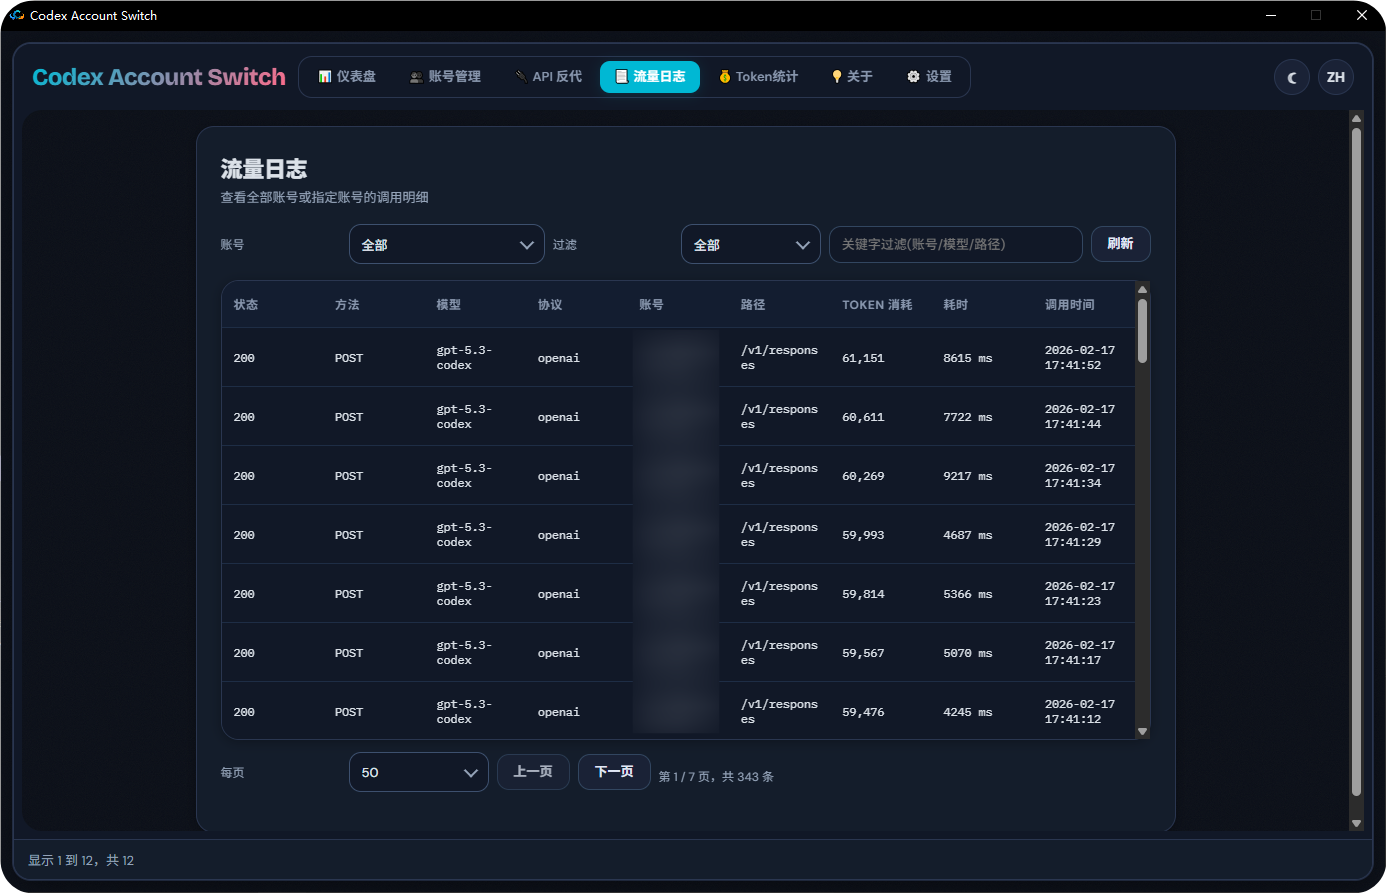Select the token value 60,269
1386x893 pixels.
pyautogui.click(x=863, y=476)
